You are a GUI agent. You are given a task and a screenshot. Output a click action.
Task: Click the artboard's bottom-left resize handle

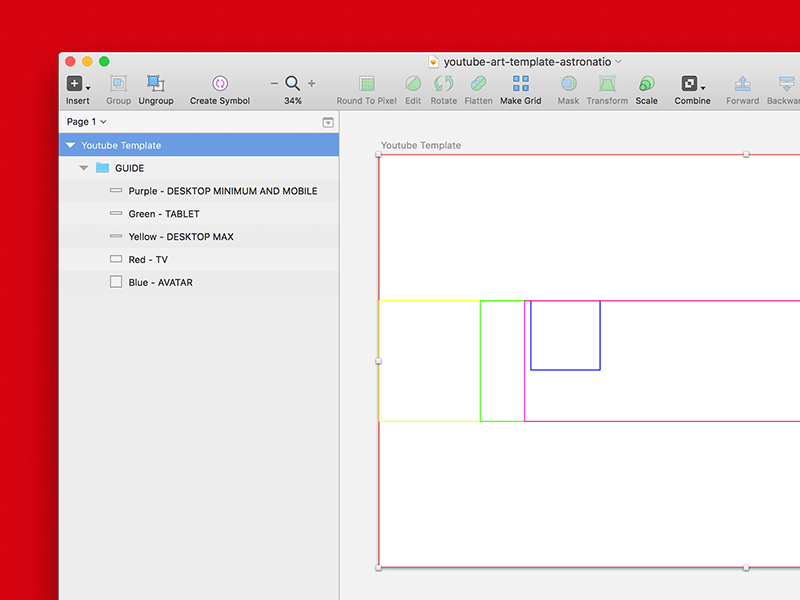379,568
